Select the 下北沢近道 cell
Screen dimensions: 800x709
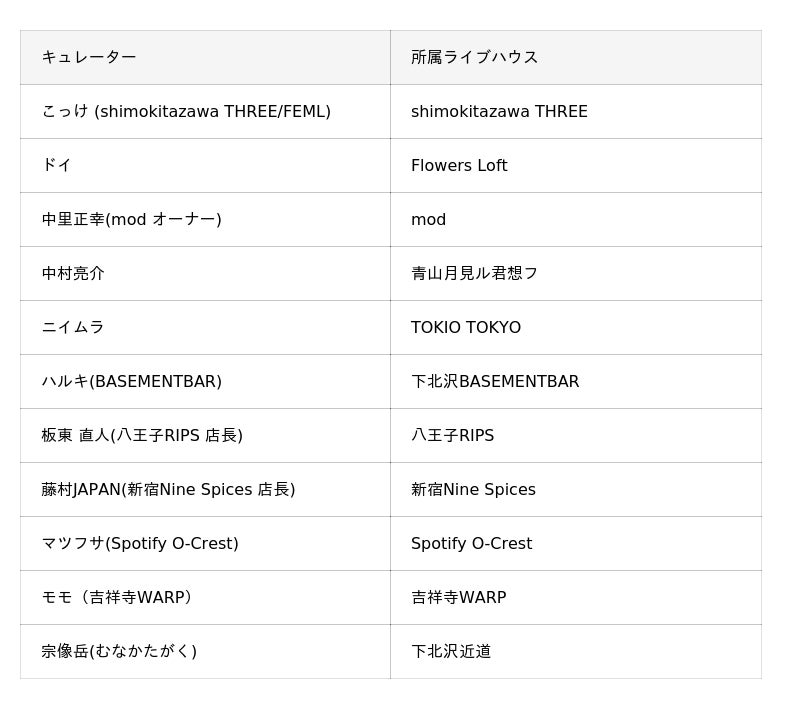[x=576, y=652]
